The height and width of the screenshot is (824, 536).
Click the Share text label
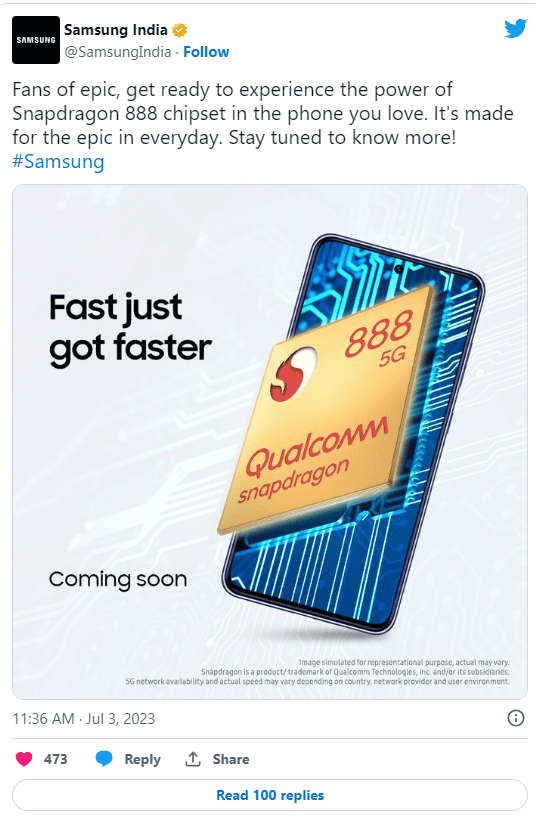[231, 759]
